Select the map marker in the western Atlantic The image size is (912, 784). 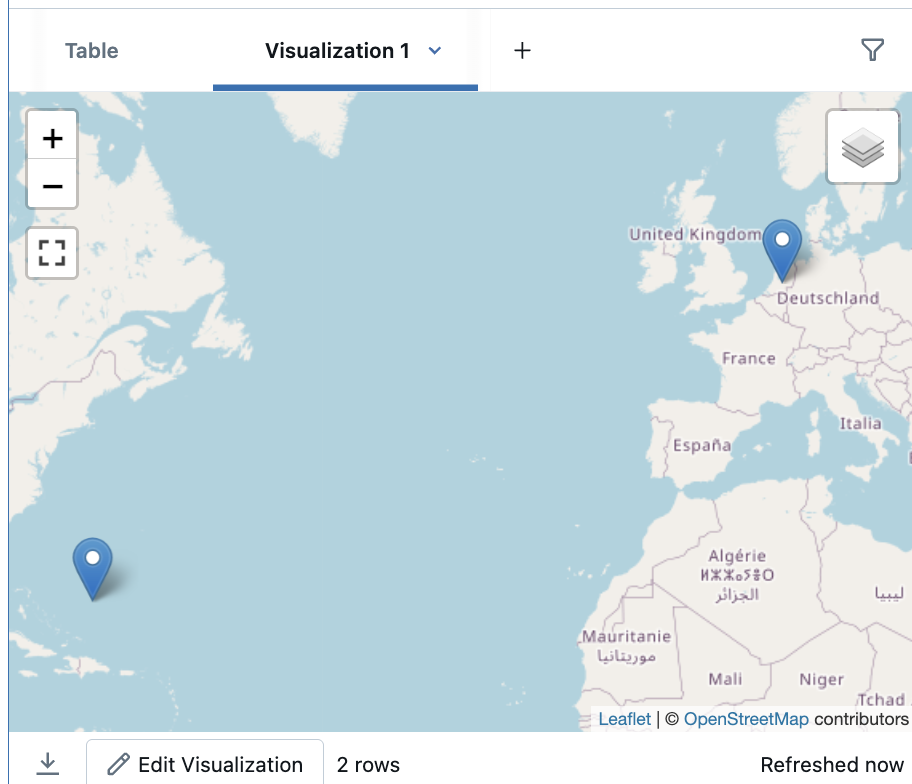pyautogui.click(x=93, y=567)
